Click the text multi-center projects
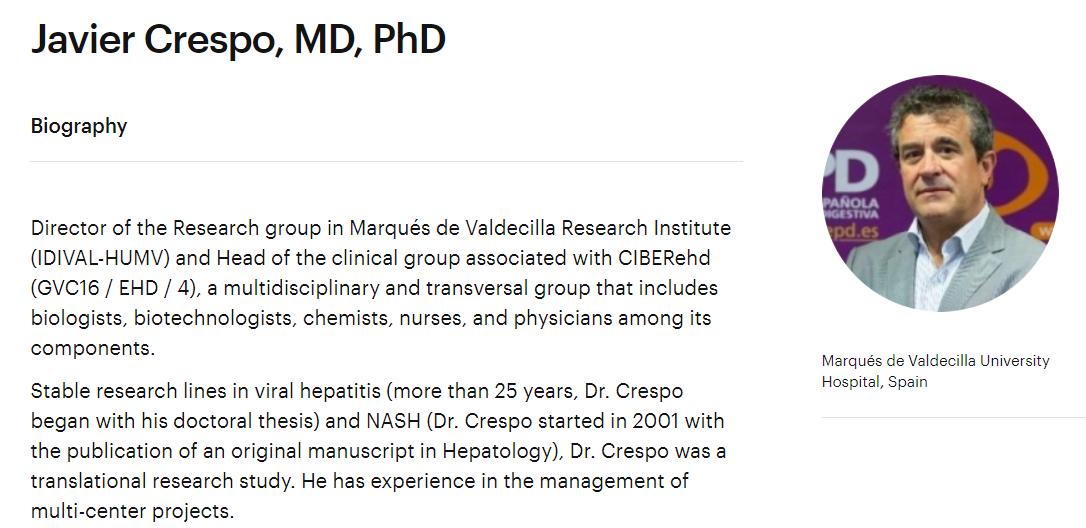 (131, 511)
